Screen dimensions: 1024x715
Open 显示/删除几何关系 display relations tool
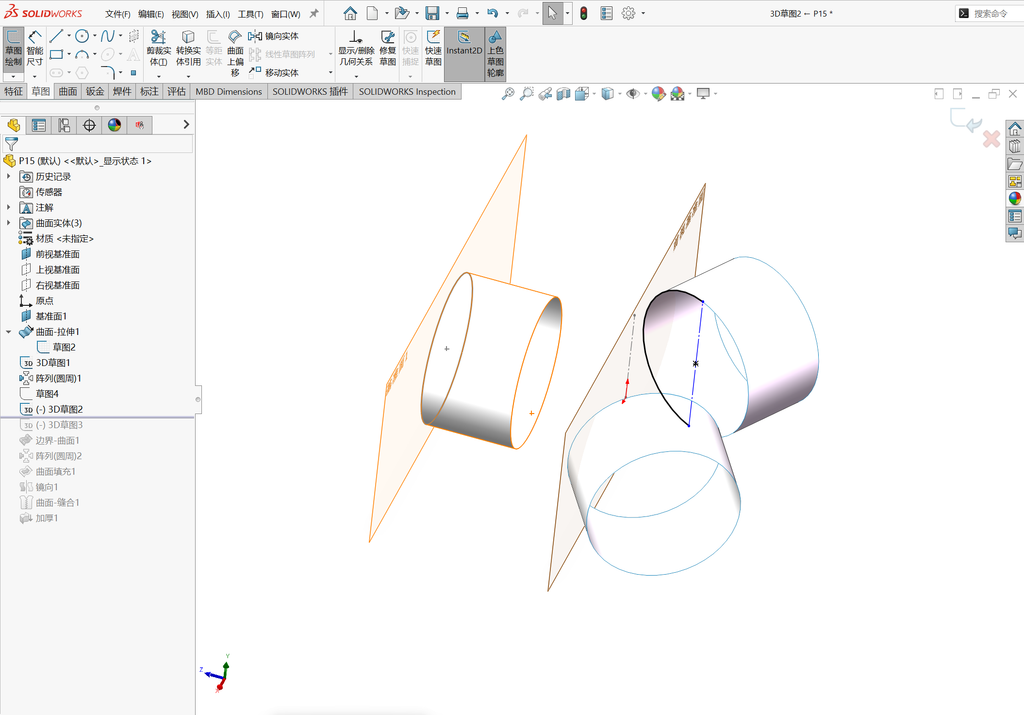point(355,48)
